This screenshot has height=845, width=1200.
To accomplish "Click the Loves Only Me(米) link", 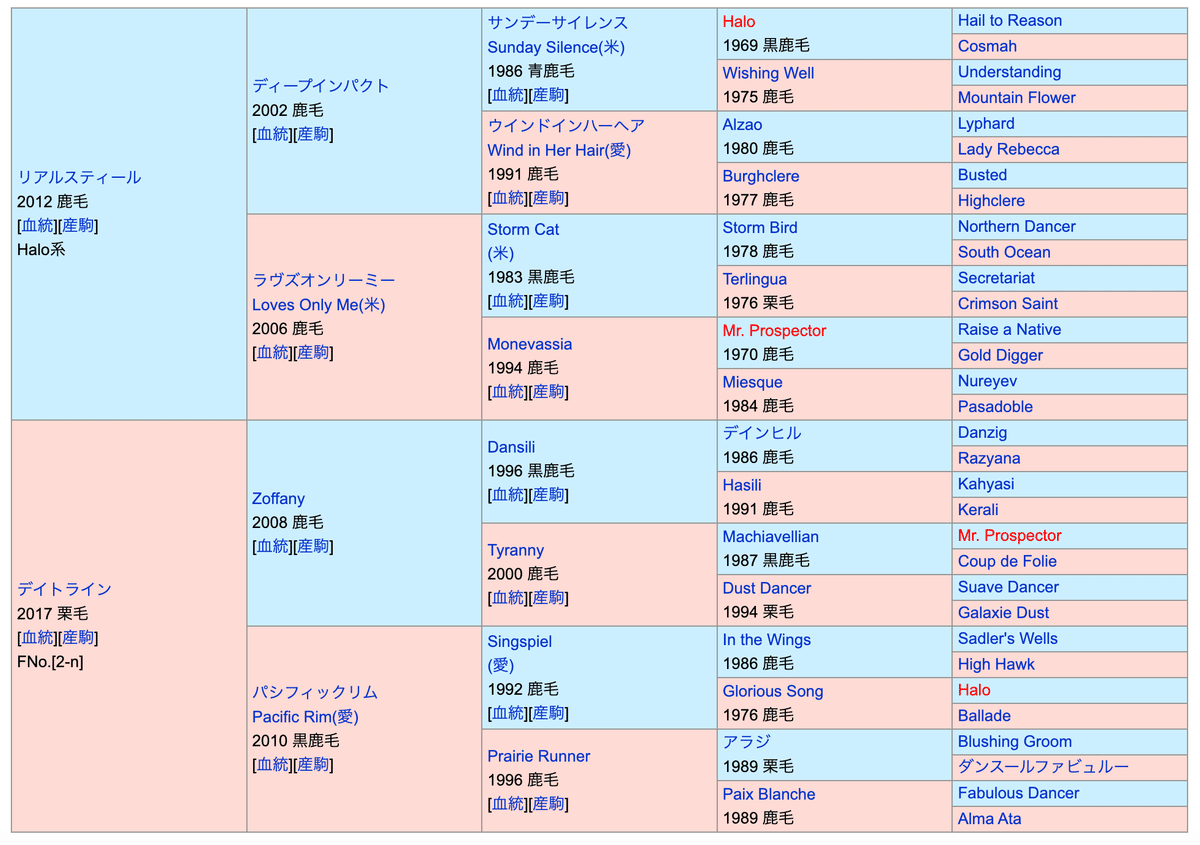I will click(x=318, y=305).
